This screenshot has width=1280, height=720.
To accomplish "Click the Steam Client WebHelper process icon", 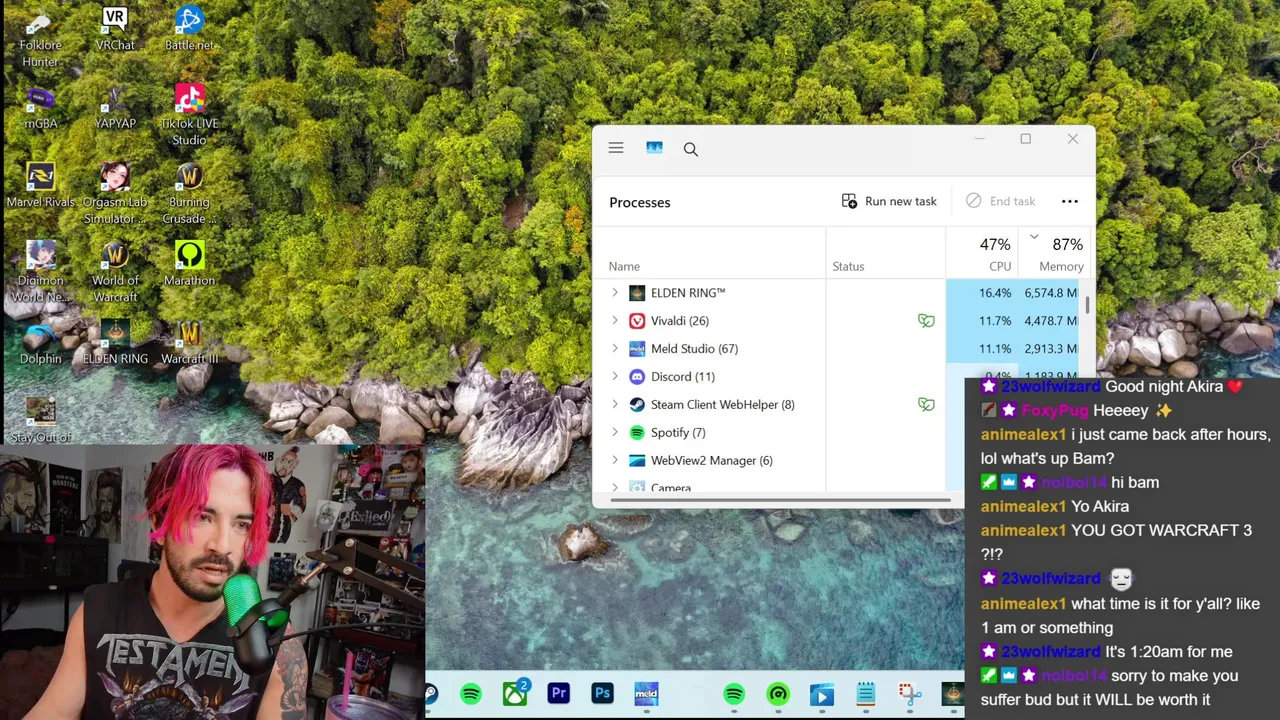I will click(x=637, y=405).
